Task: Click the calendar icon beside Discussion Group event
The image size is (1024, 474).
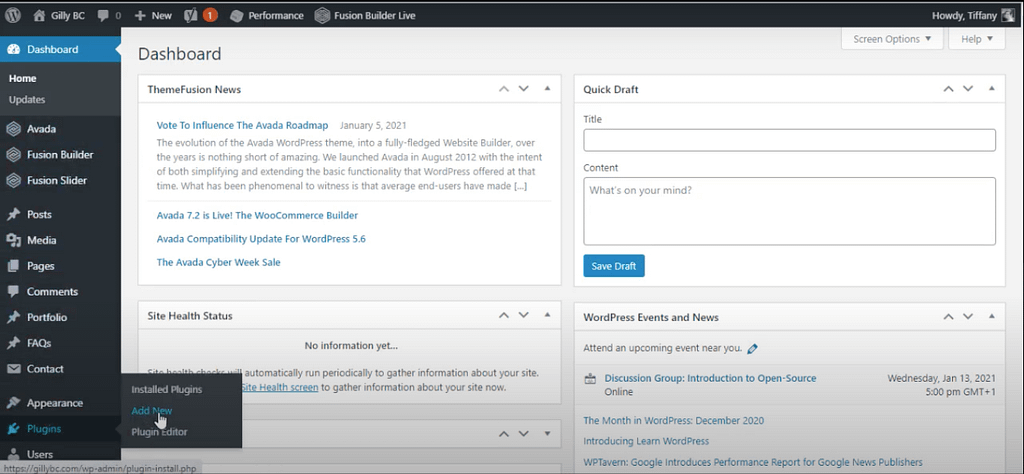Action: (x=590, y=379)
